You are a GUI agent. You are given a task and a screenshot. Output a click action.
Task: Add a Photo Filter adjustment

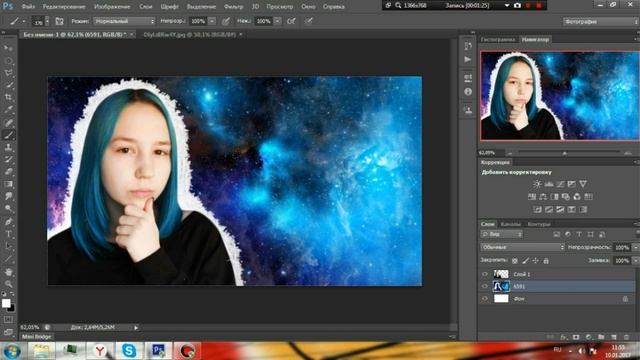(566, 197)
